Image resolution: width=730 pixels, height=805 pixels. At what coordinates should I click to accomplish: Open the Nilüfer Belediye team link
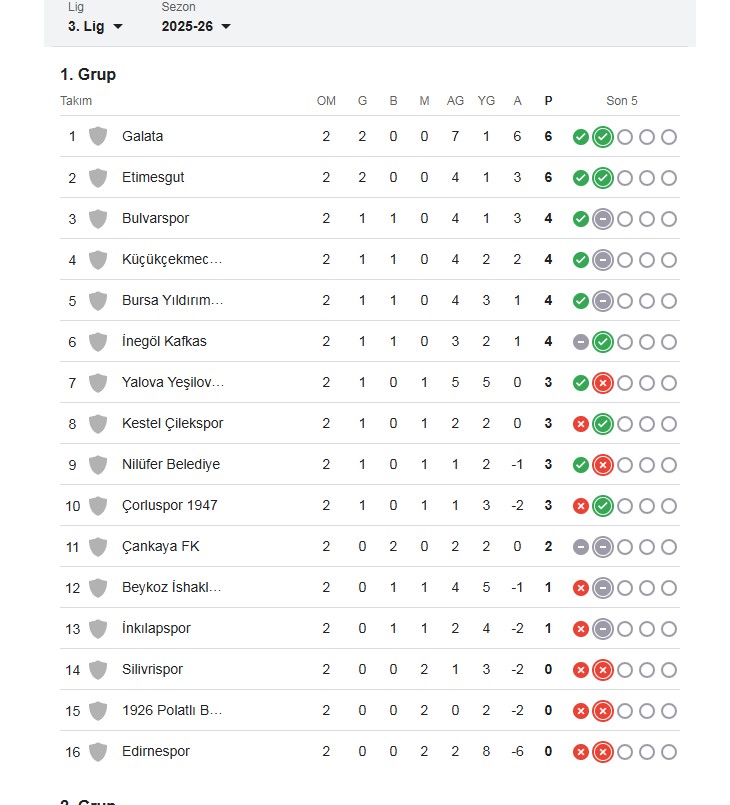(171, 465)
